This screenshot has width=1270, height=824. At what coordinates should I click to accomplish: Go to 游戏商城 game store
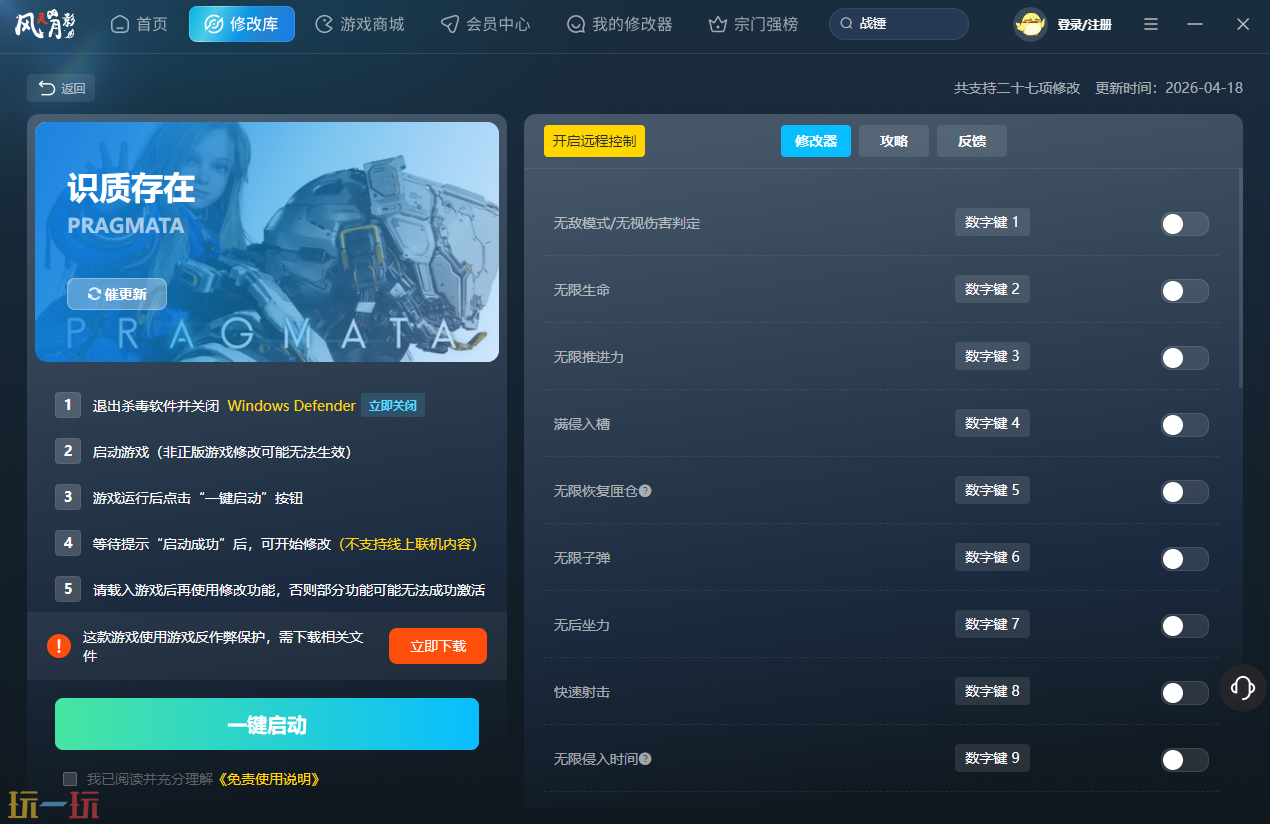tap(360, 24)
